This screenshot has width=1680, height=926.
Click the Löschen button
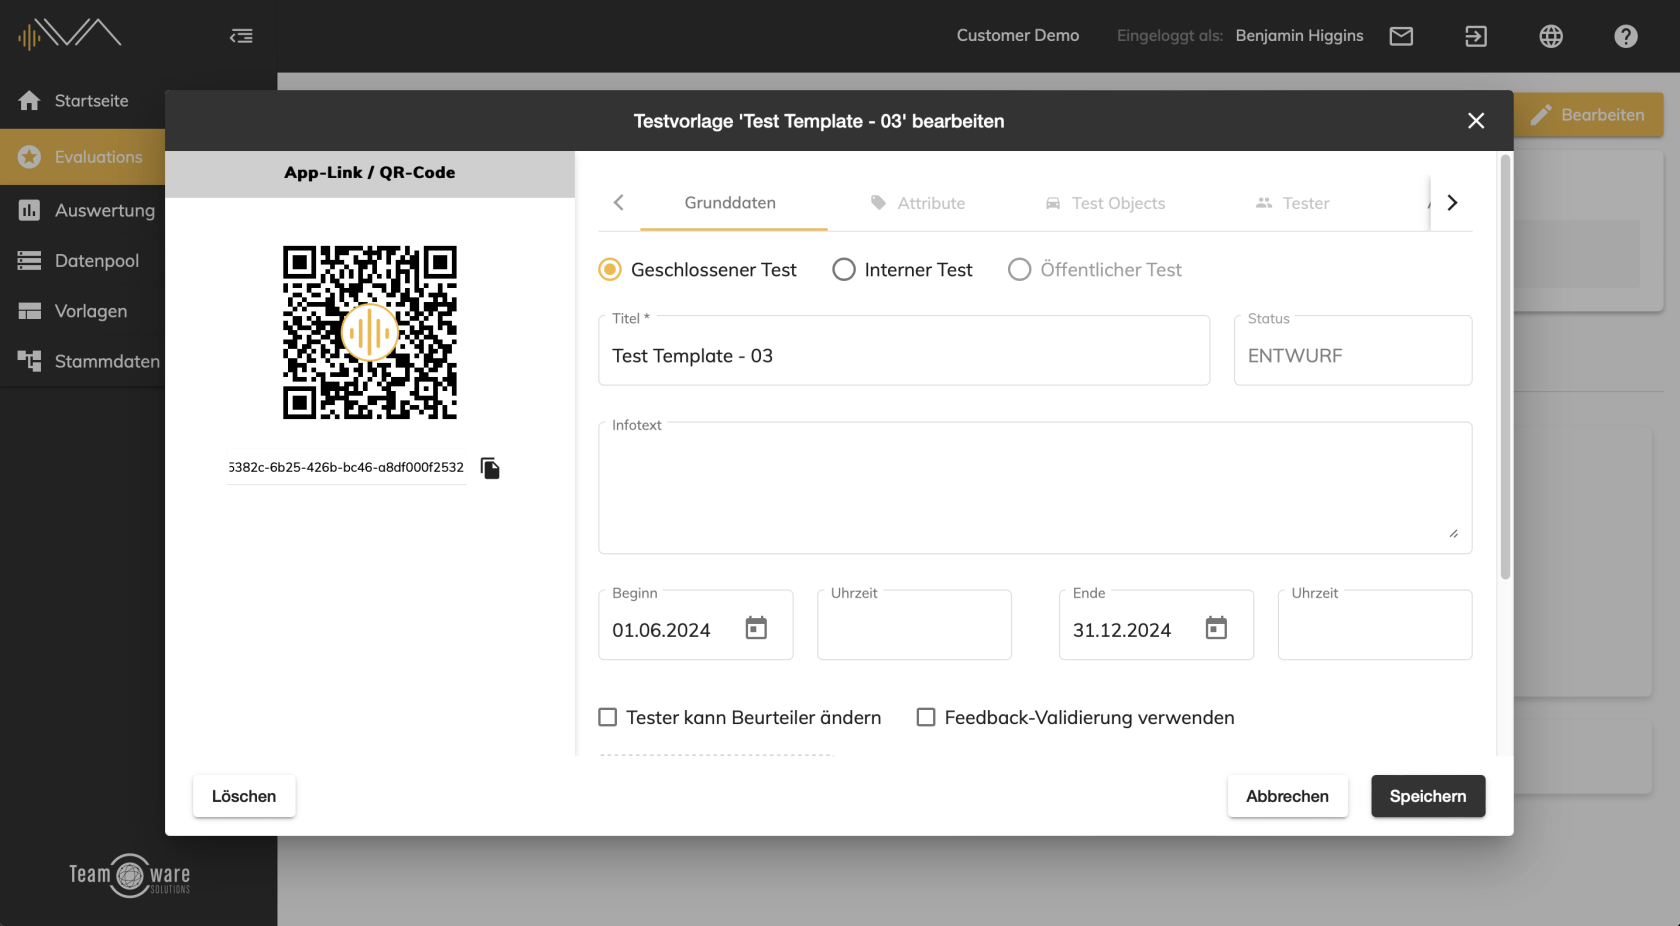[244, 796]
